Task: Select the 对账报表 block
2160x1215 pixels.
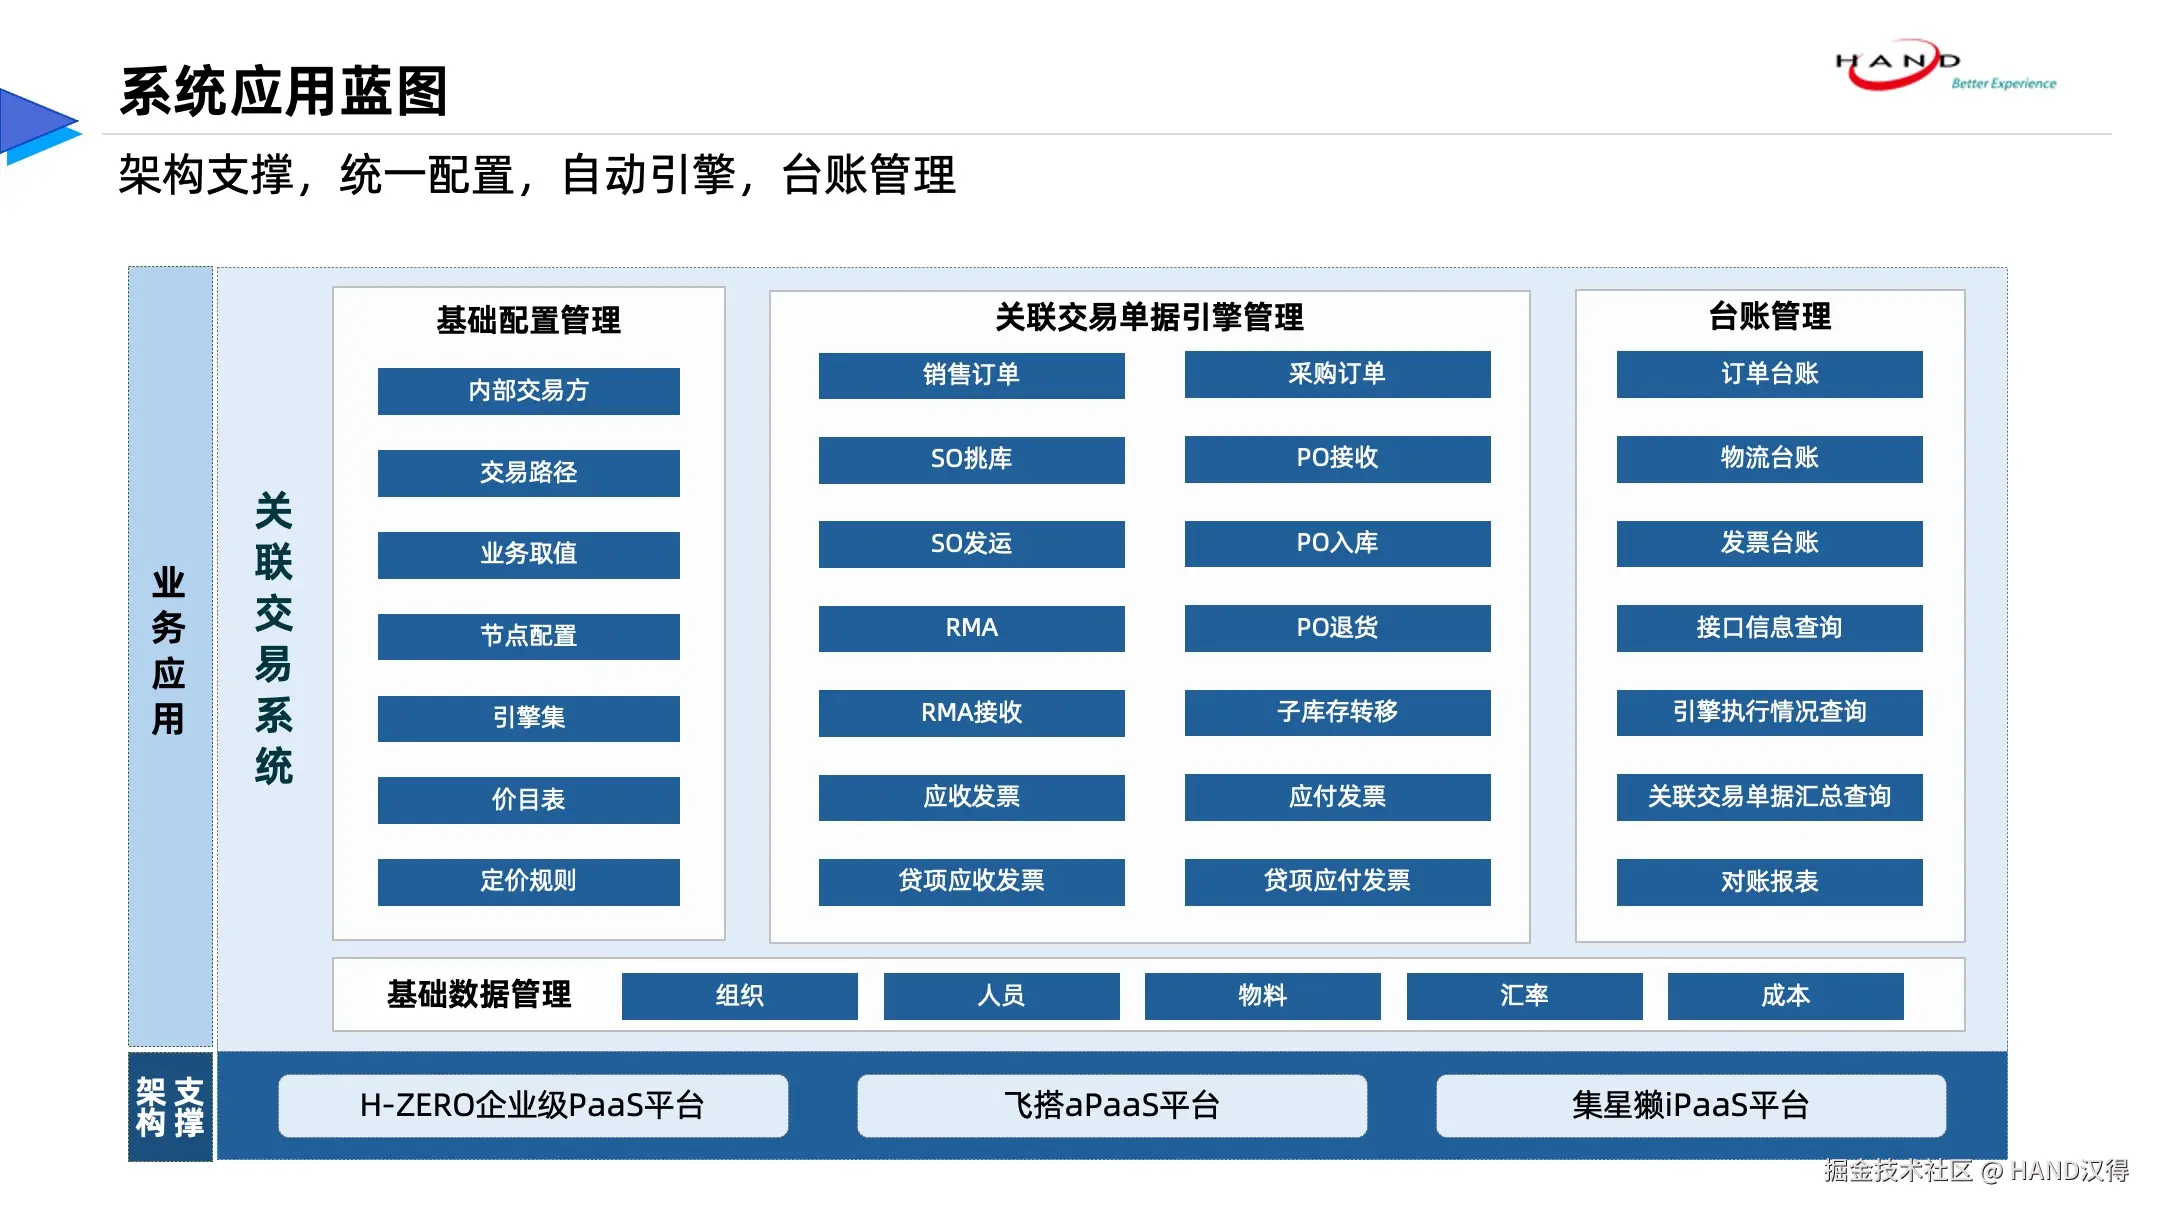Action: tap(1769, 882)
